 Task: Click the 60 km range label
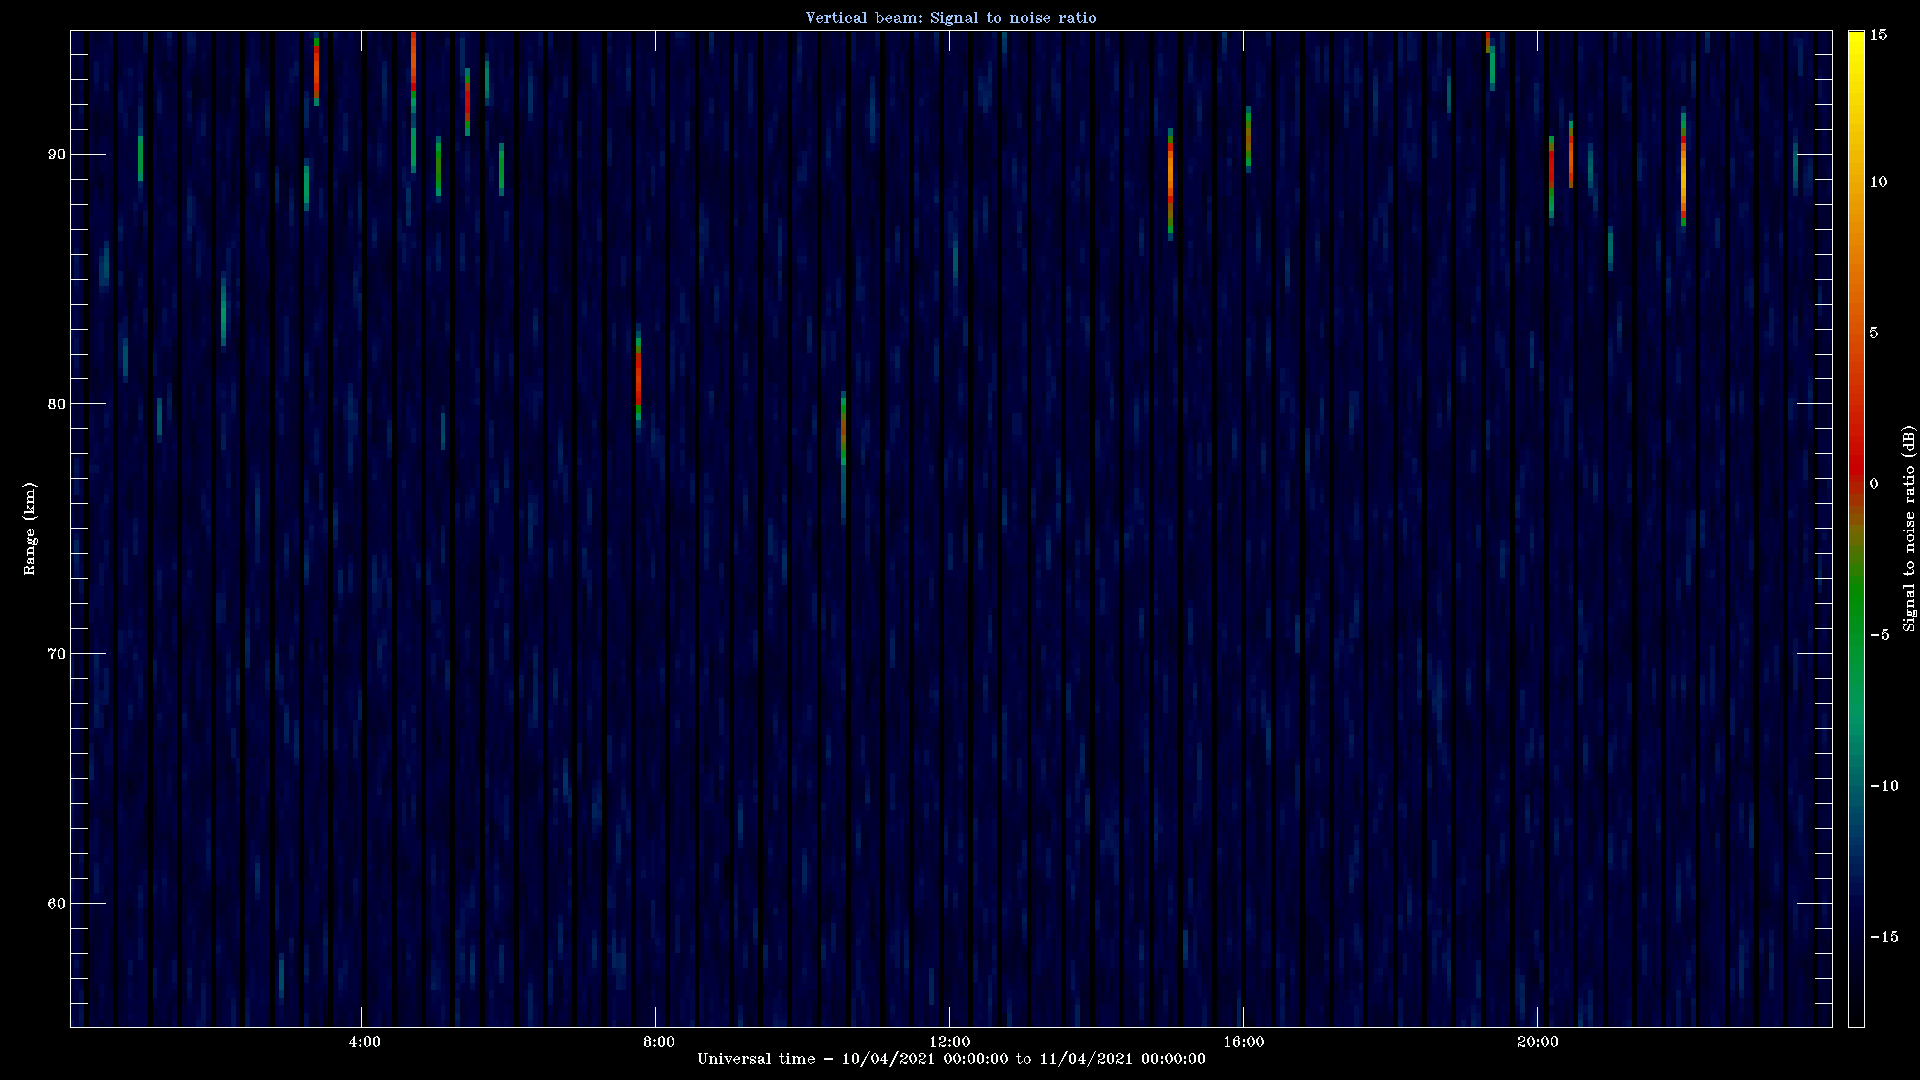click(x=56, y=904)
